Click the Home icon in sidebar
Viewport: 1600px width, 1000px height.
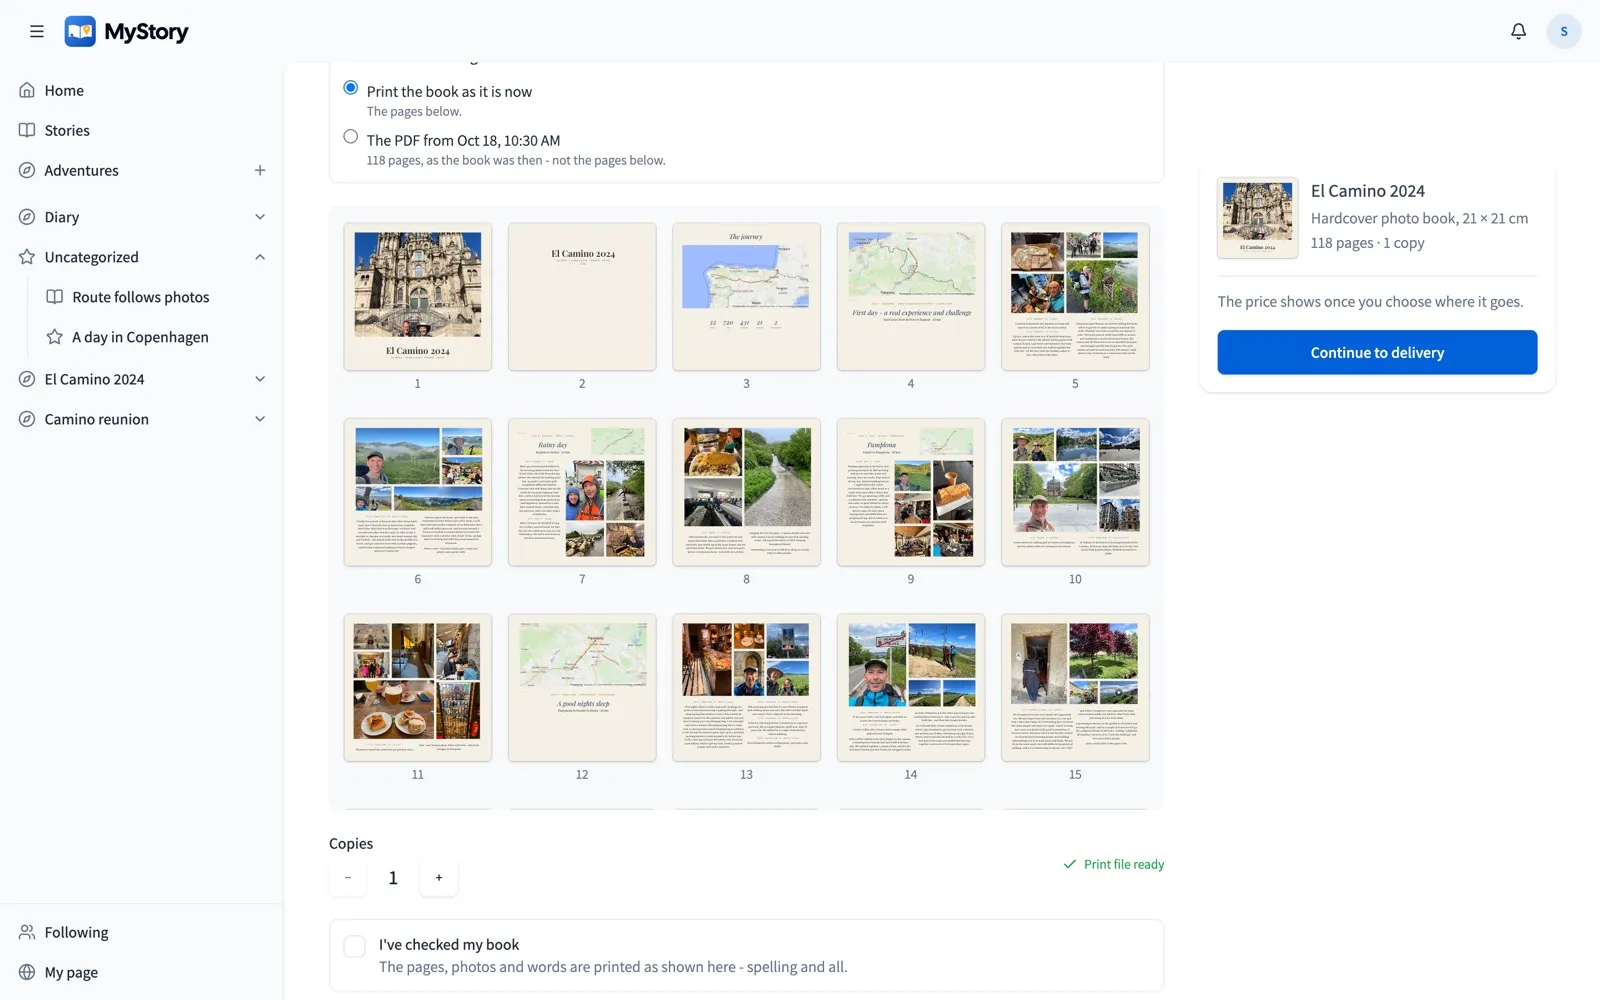coord(27,90)
